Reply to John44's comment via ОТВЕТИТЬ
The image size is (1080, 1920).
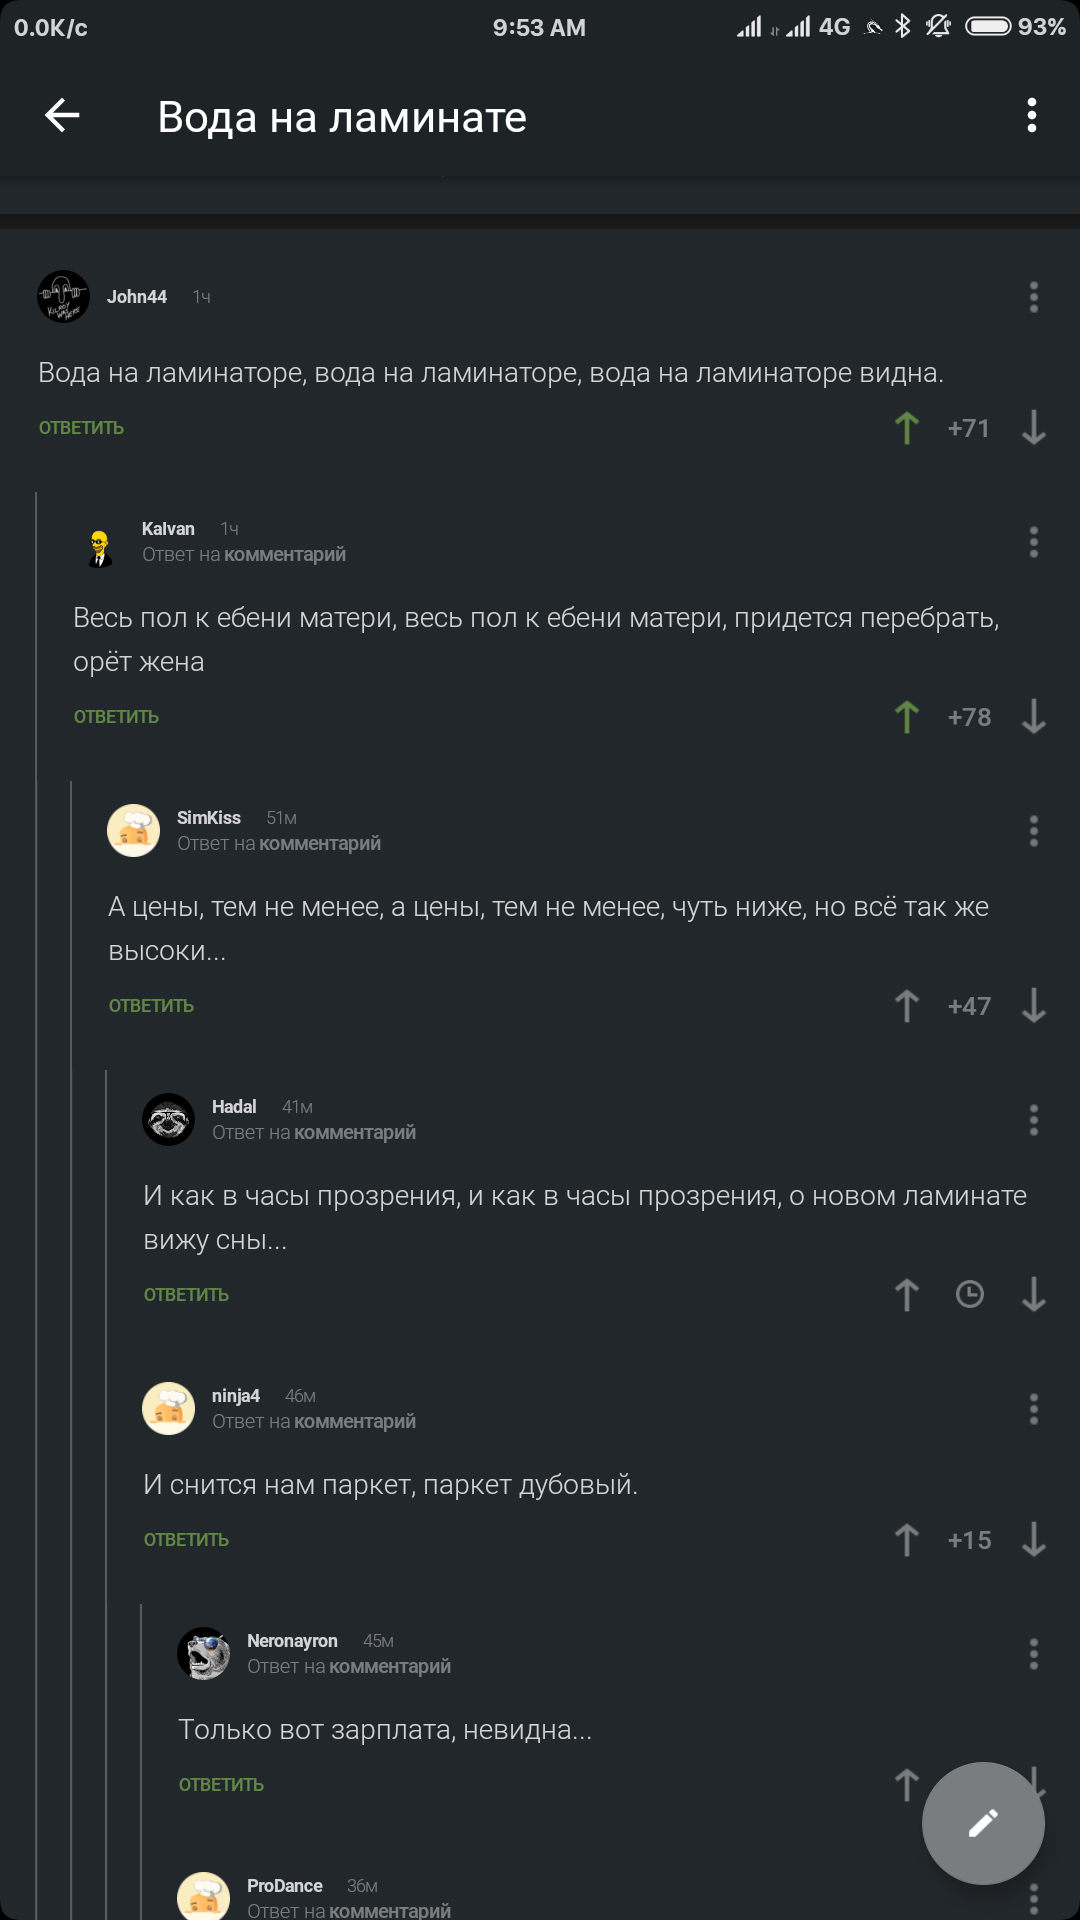(80, 427)
